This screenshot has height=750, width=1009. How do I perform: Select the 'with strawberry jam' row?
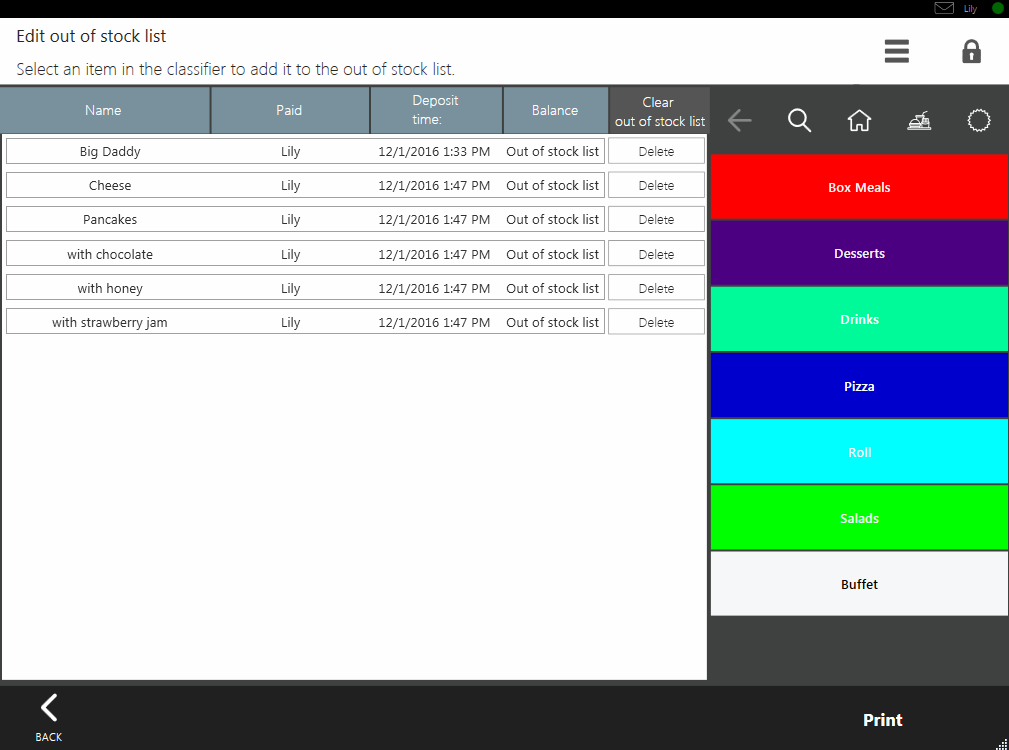110,323
